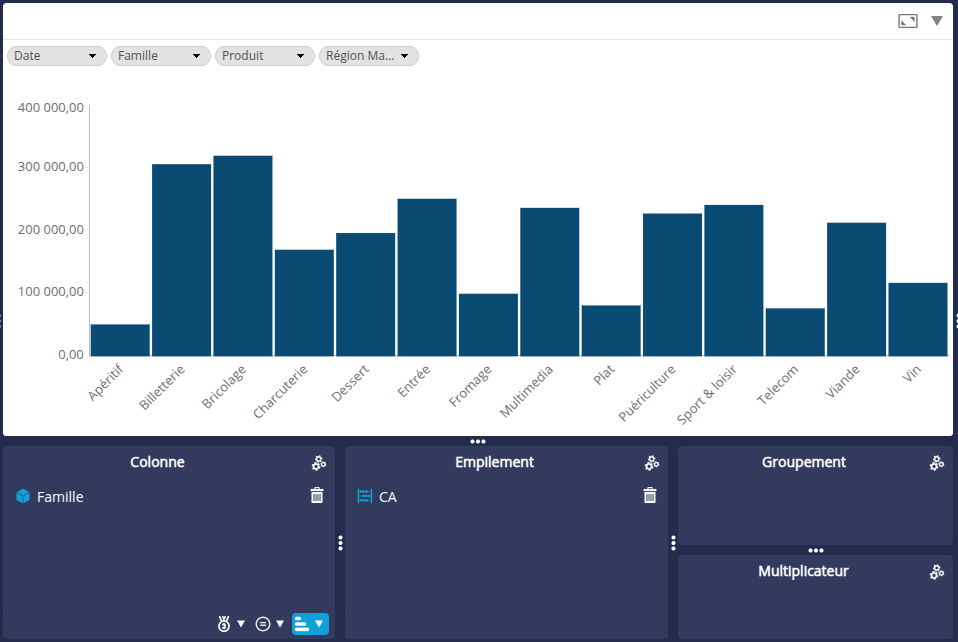Delete Famille from the Colonne panel
This screenshot has height=642, width=958.
point(317,495)
